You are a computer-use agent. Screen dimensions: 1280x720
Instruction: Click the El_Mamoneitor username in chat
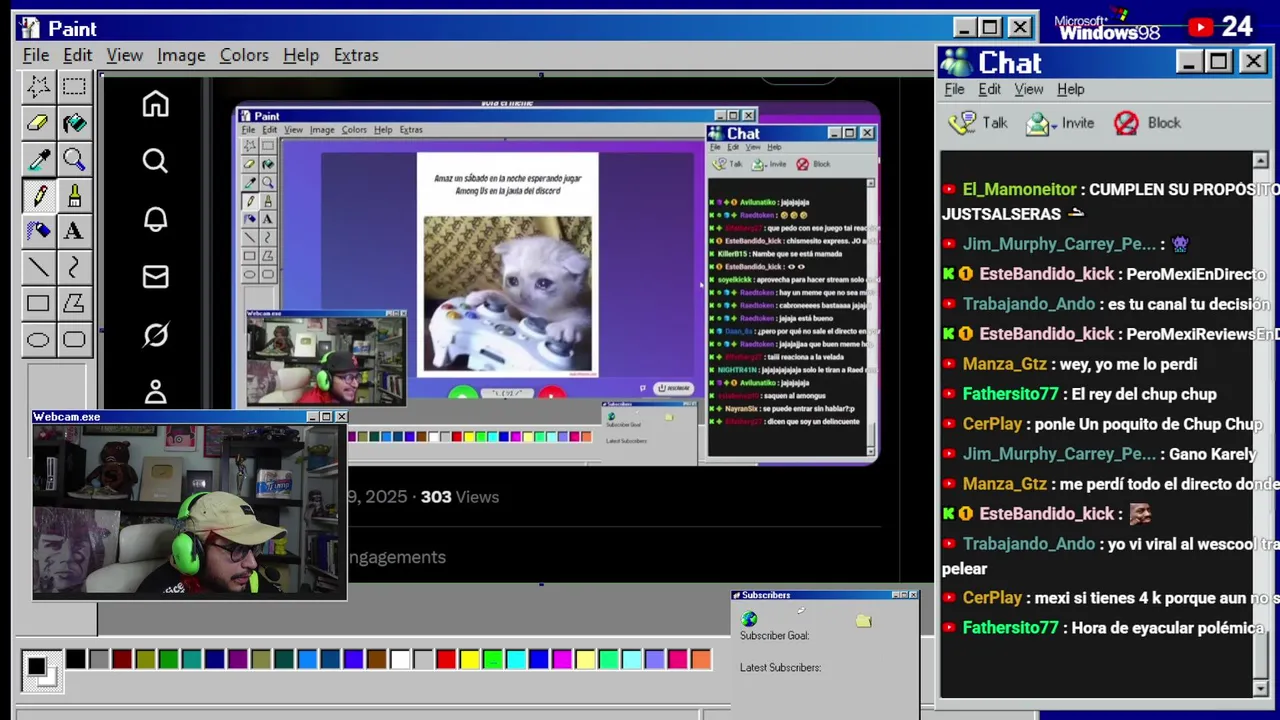(x=1019, y=189)
